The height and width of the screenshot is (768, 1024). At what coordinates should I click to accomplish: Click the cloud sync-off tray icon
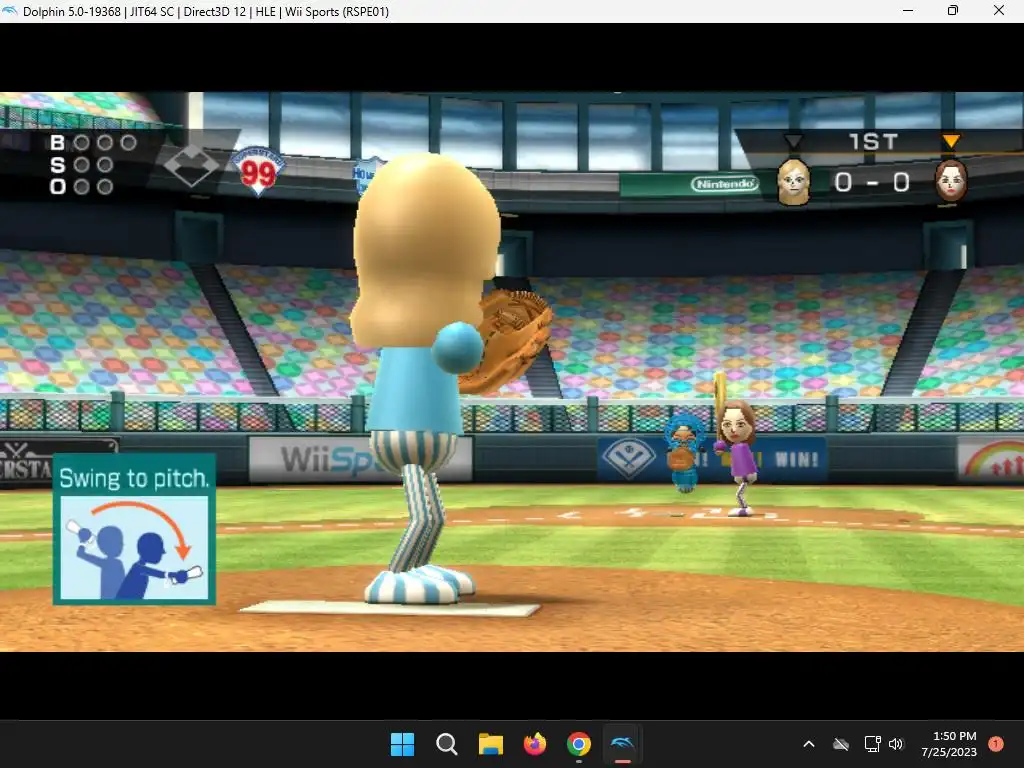(x=841, y=744)
